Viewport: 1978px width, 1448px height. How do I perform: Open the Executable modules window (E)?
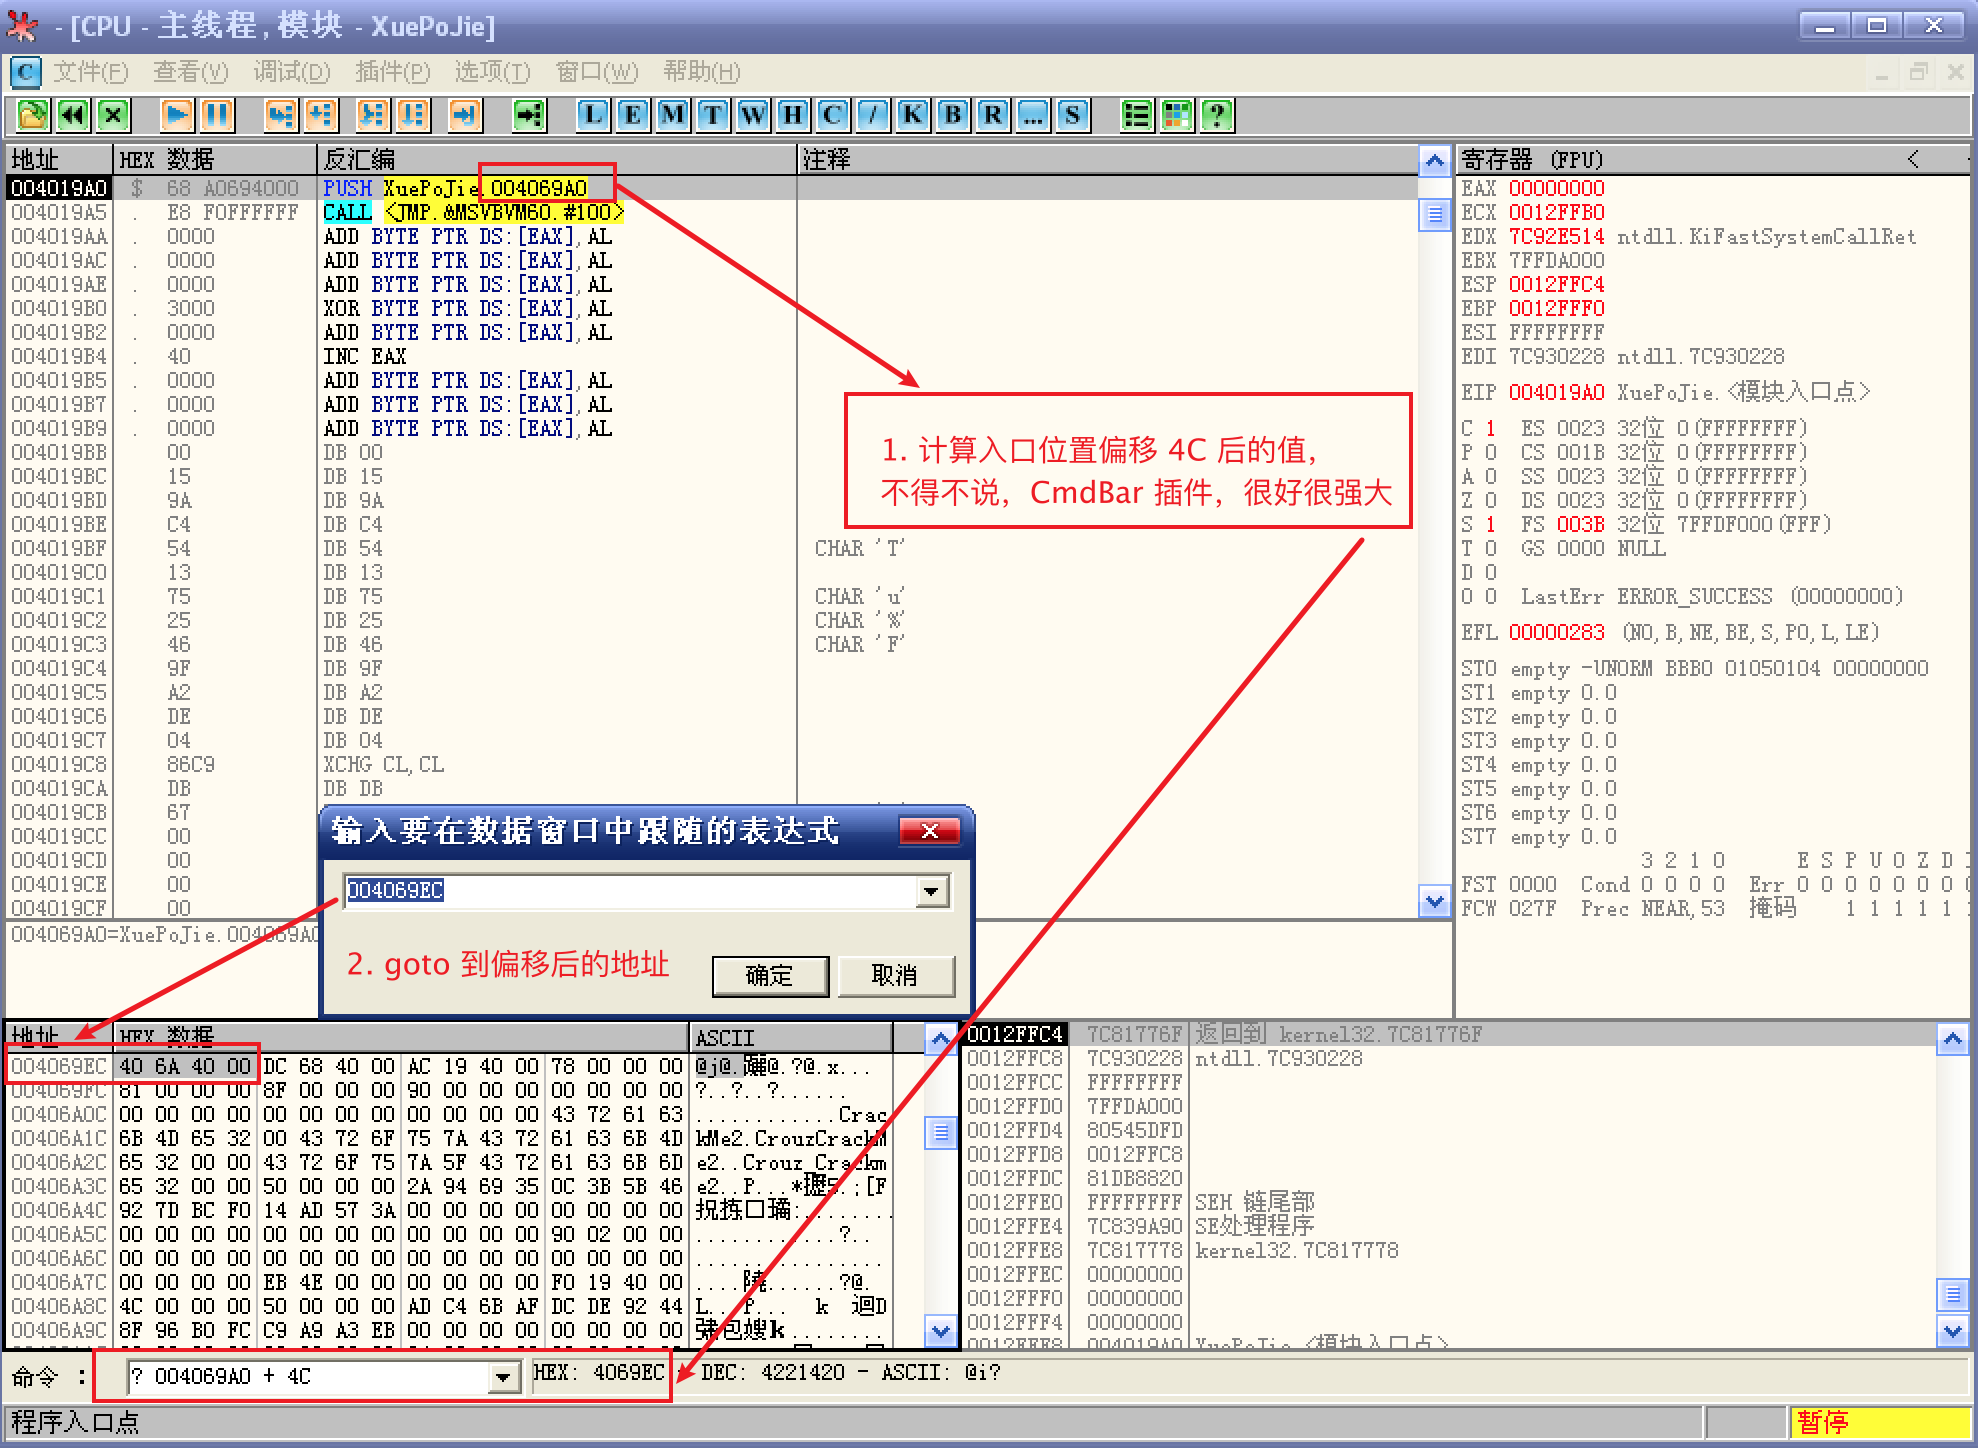[x=633, y=115]
